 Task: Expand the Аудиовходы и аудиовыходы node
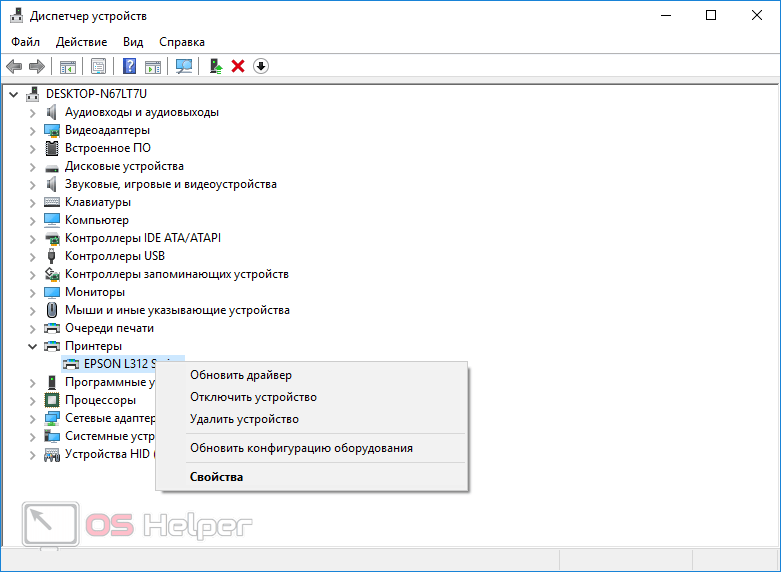tap(32, 113)
